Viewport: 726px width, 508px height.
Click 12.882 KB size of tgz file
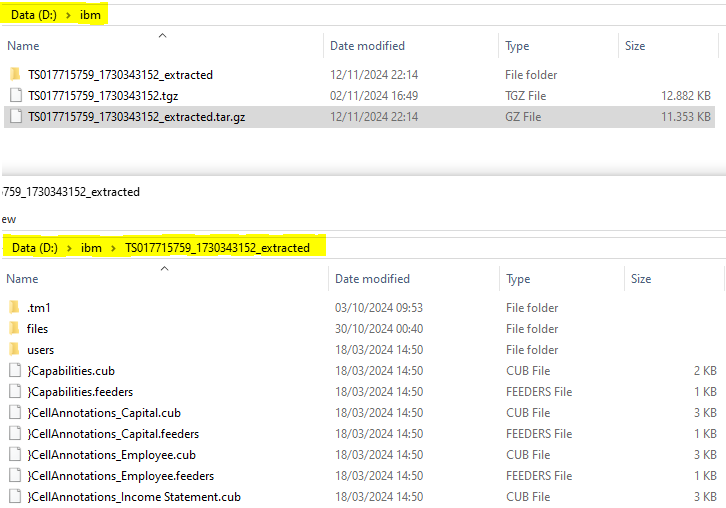point(686,96)
